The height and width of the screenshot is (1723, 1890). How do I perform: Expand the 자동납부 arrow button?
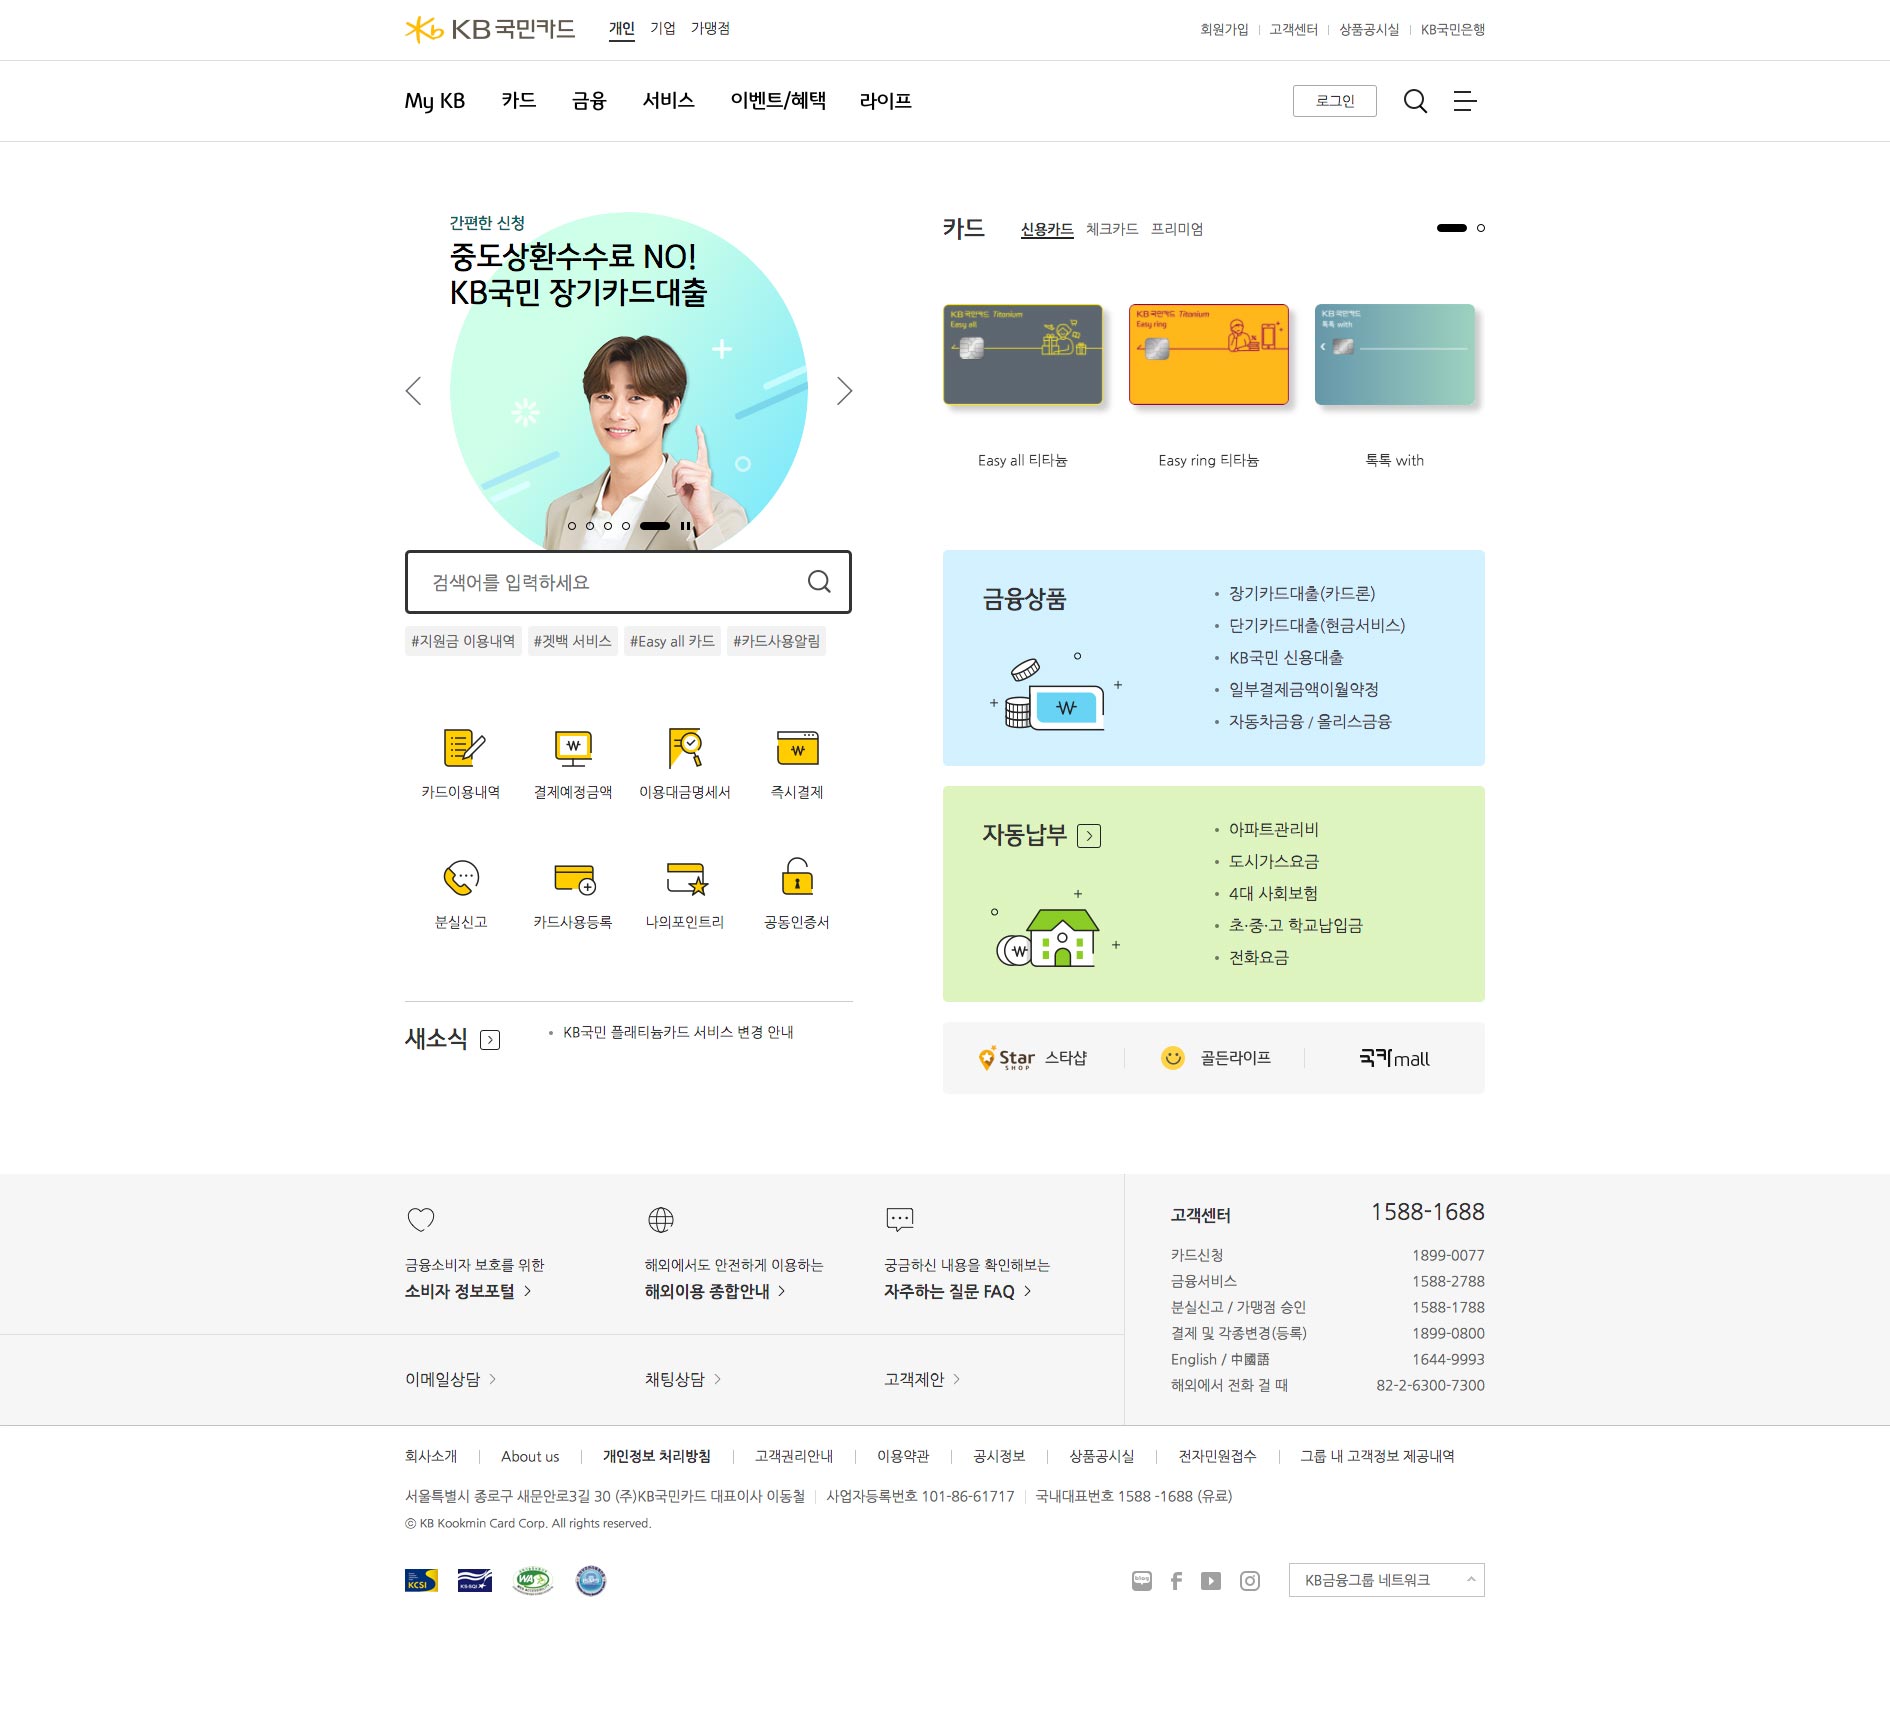click(1089, 836)
